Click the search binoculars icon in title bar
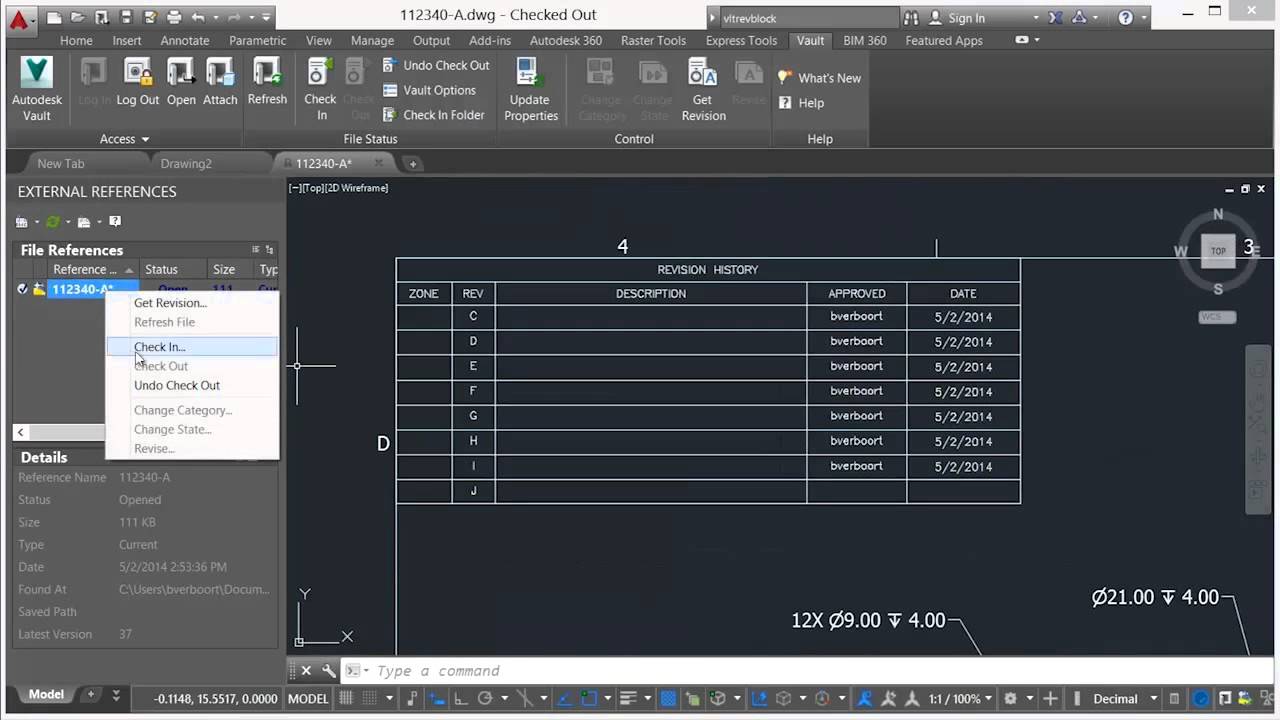 point(911,17)
